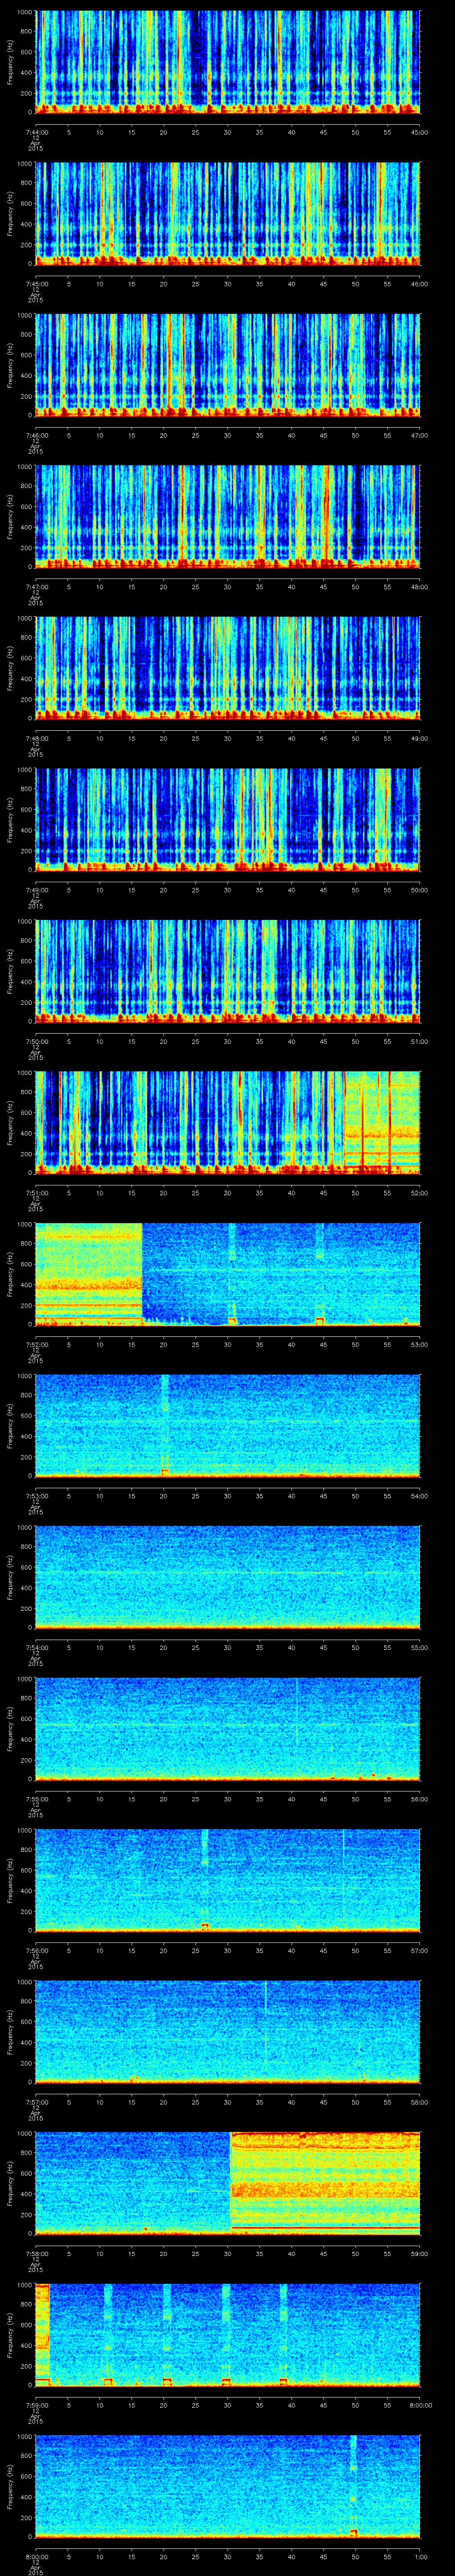
Task: Select the spectrogram starting at 7:55:00
Action: tap(228, 1728)
